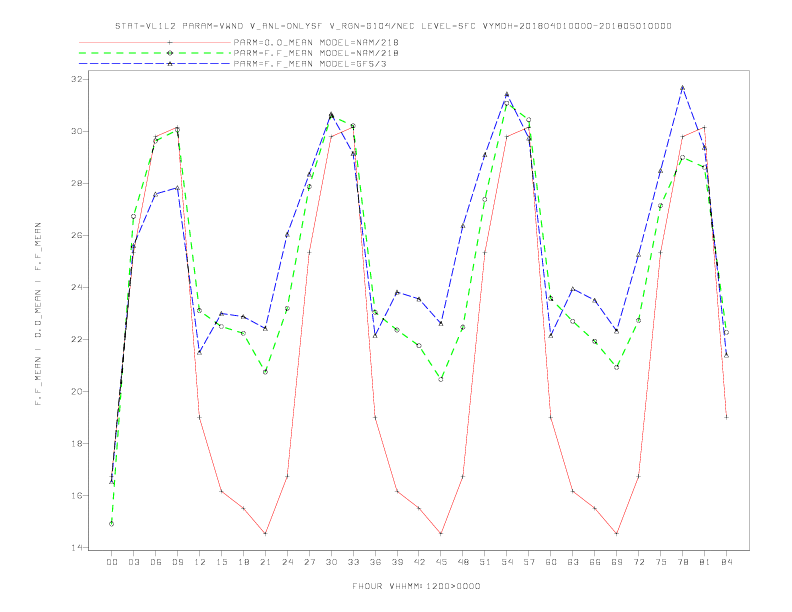Click the blue dashed line sample in legend
Screen dimensions: 792x612
tap(155, 64)
